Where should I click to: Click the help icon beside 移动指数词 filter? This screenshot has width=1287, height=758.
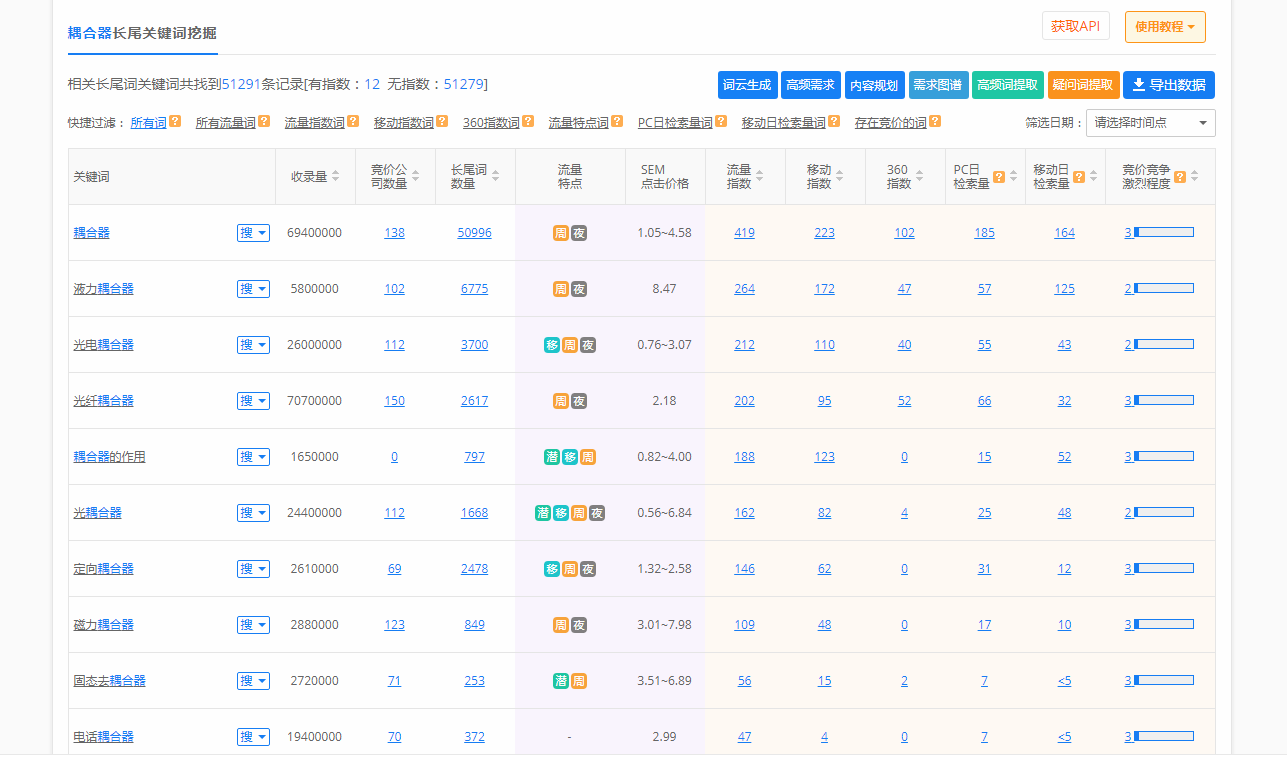(442, 122)
